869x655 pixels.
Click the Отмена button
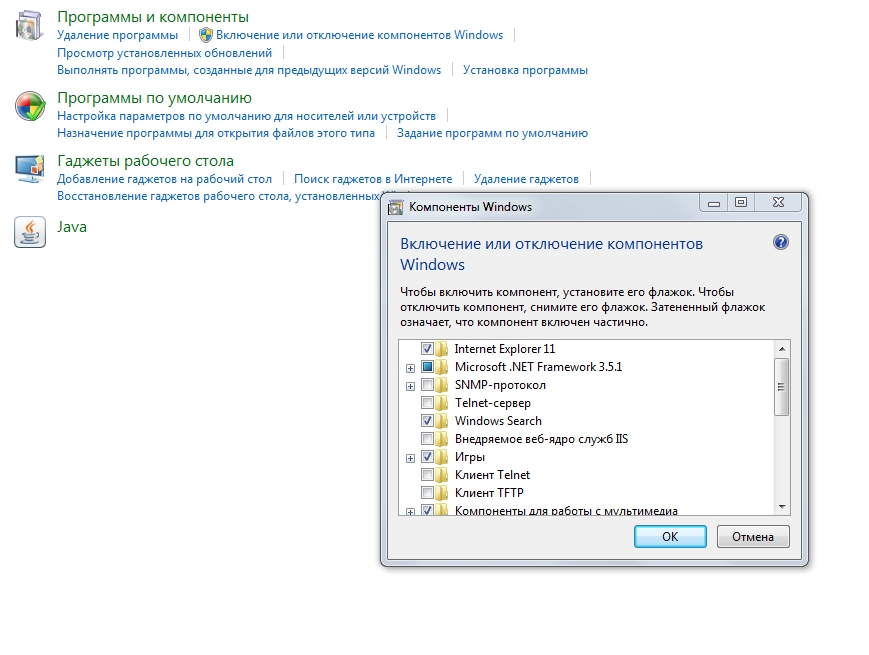coord(753,536)
